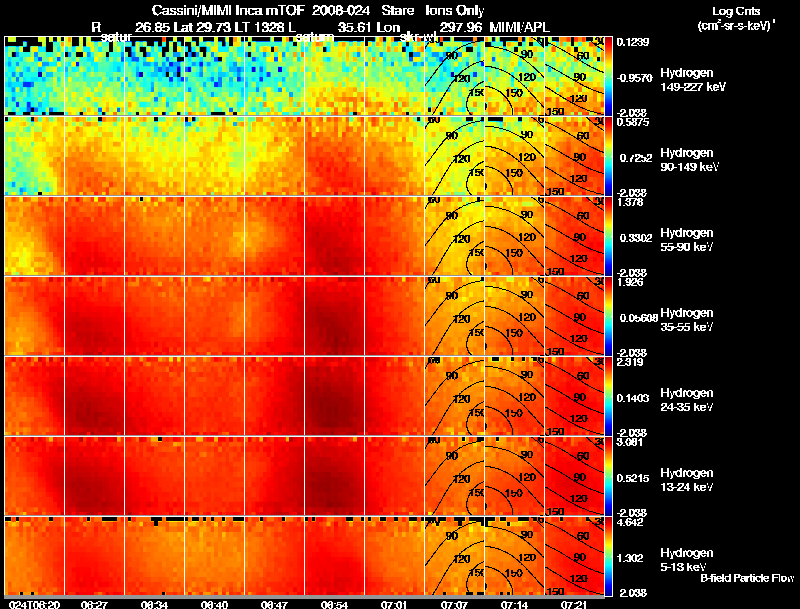Select the Hydrogen 90-149 keV label
The height and width of the screenshot is (609, 800).
(x=689, y=160)
